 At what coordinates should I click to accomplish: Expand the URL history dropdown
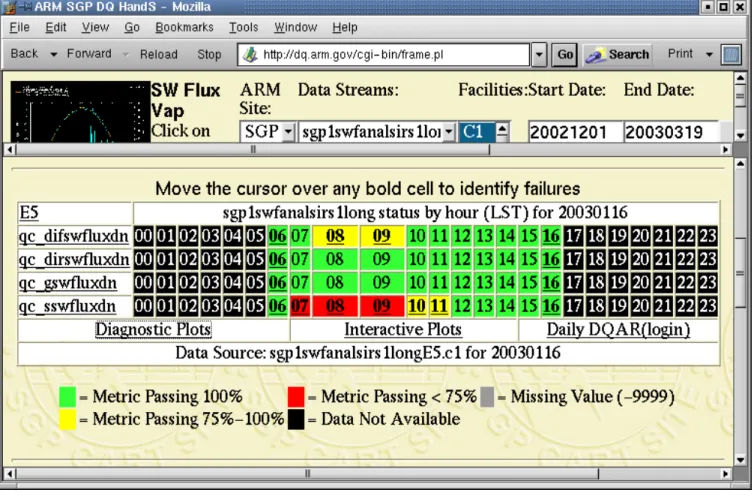539,54
